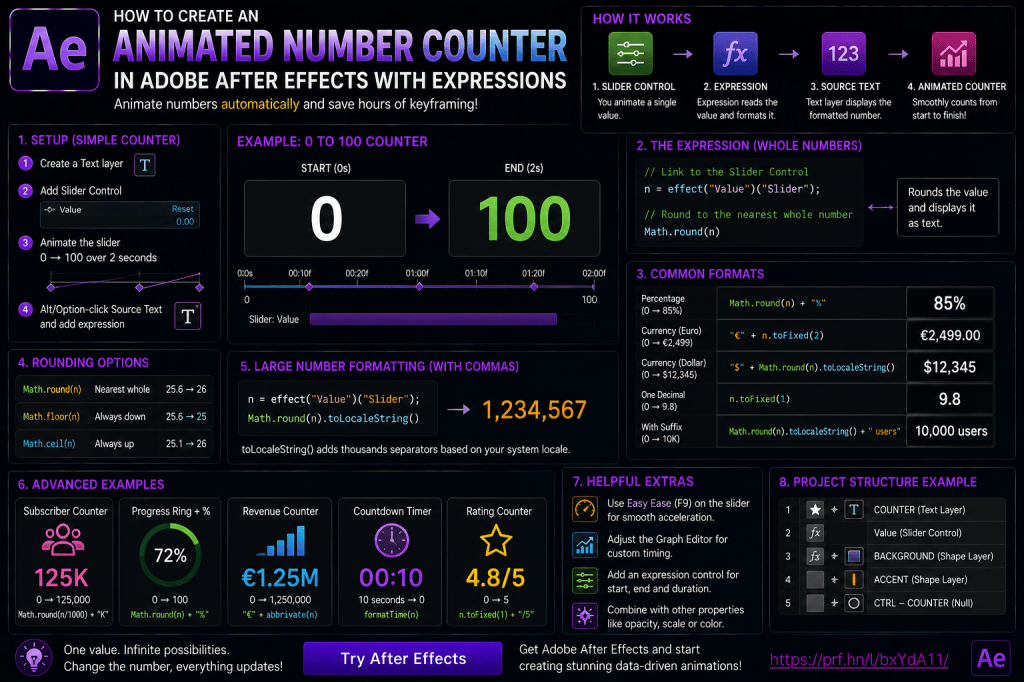
Task: Click the T icon beside Create a Text layer
Action: (145, 165)
